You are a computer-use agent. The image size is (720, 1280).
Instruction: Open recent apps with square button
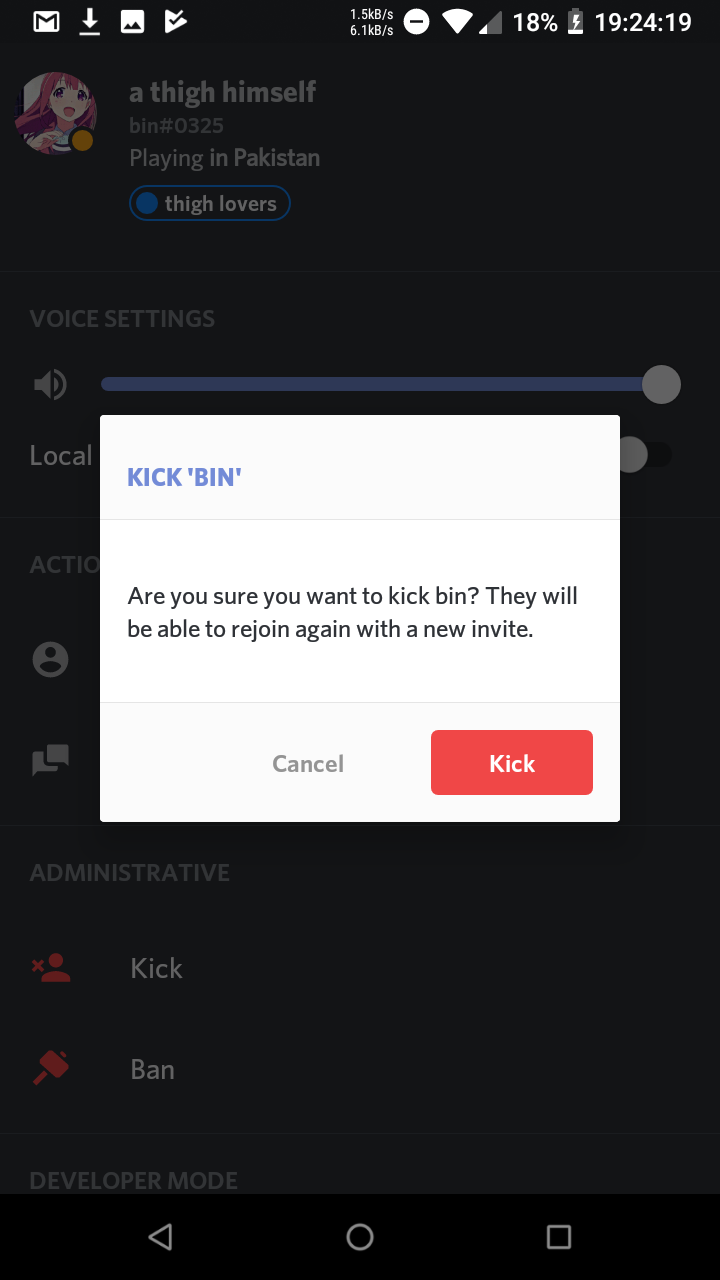559,1237
